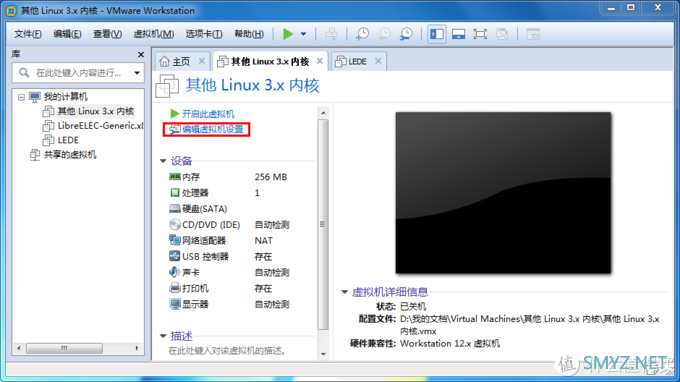Select LibreELEC-Generic VM in library tree

pyautogui.click(x=100, y=126)
